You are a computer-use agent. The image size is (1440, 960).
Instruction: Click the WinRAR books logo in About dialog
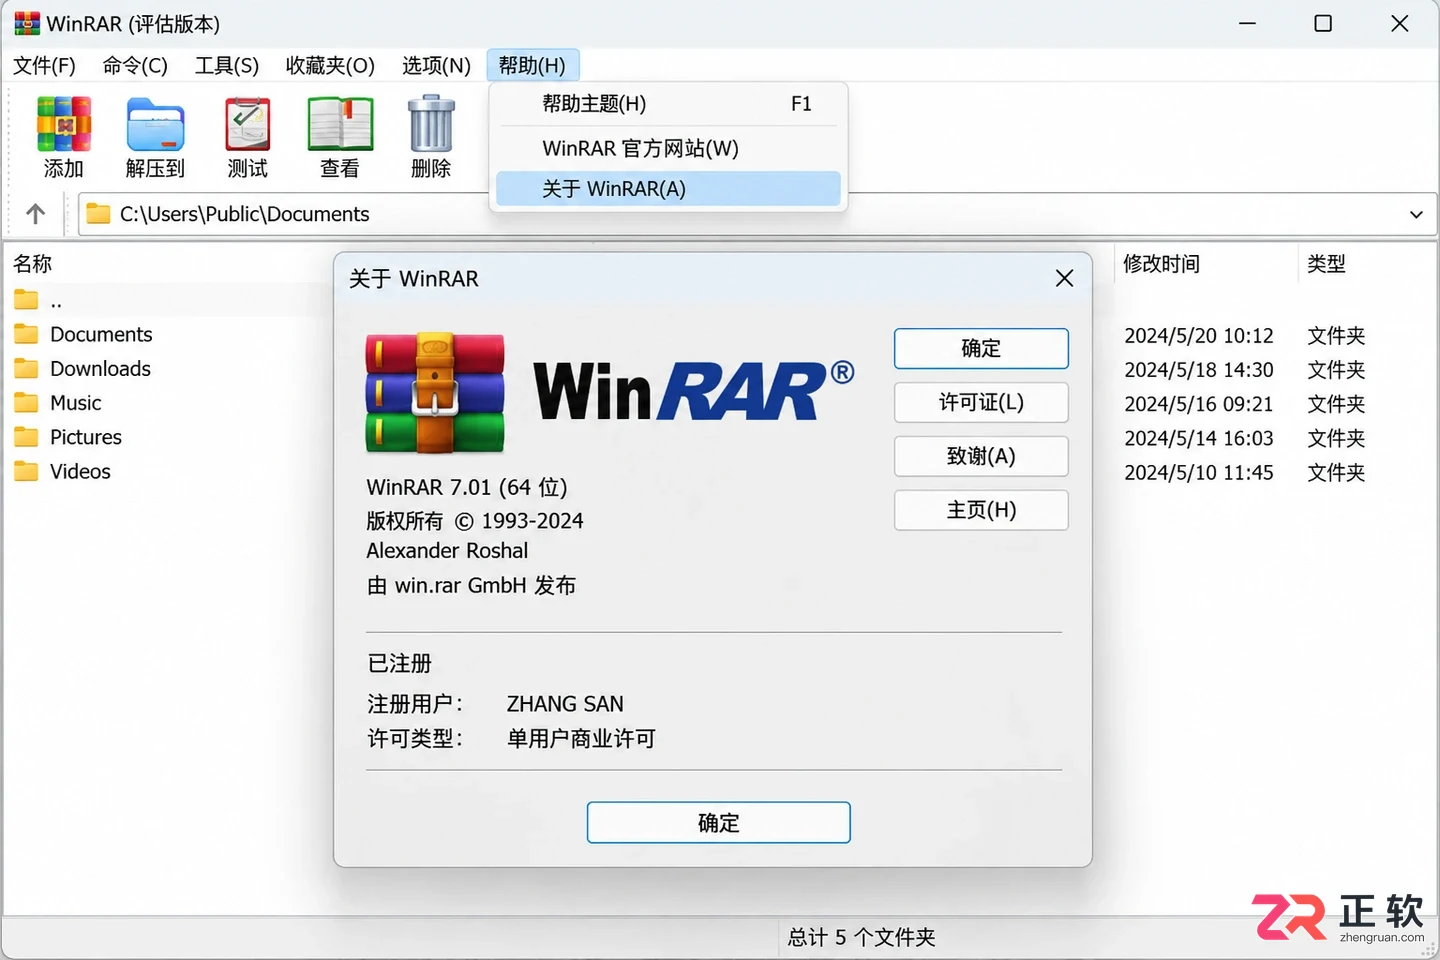(435, 393)
